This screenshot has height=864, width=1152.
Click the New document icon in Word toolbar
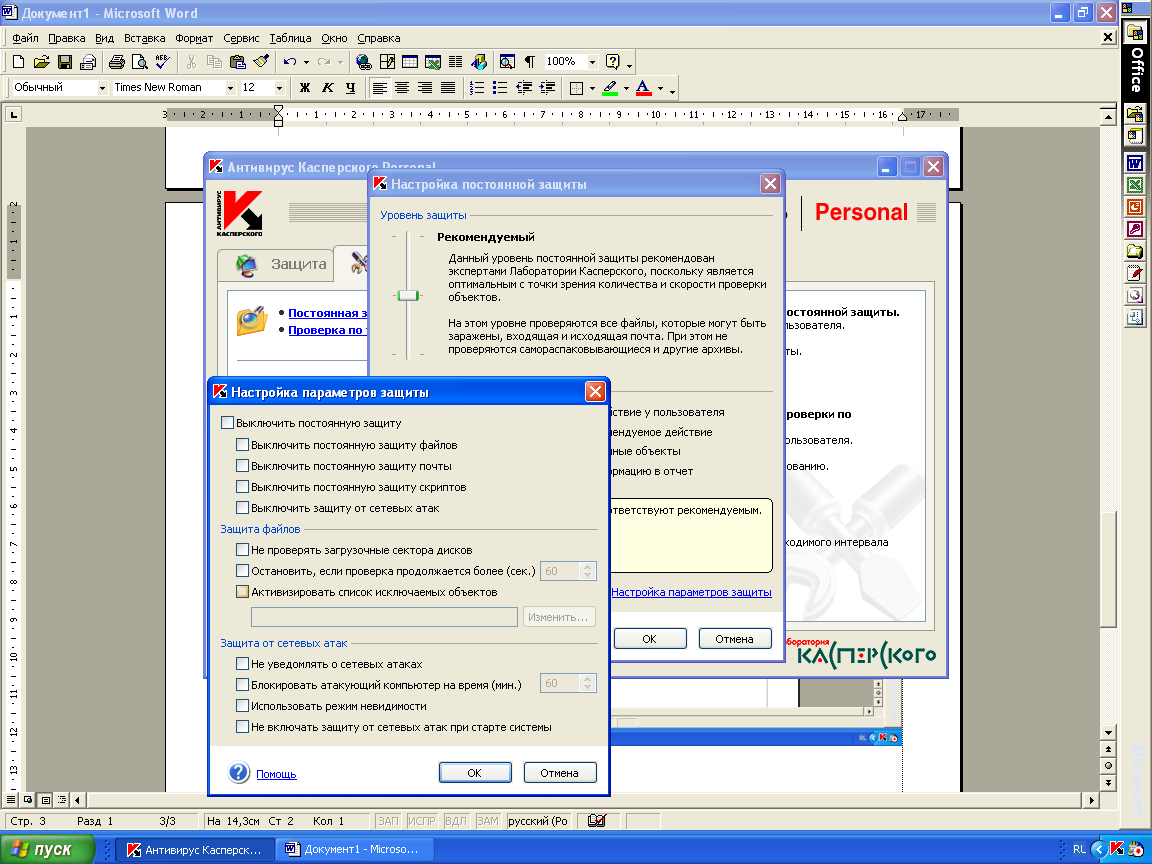coord(18,62)
